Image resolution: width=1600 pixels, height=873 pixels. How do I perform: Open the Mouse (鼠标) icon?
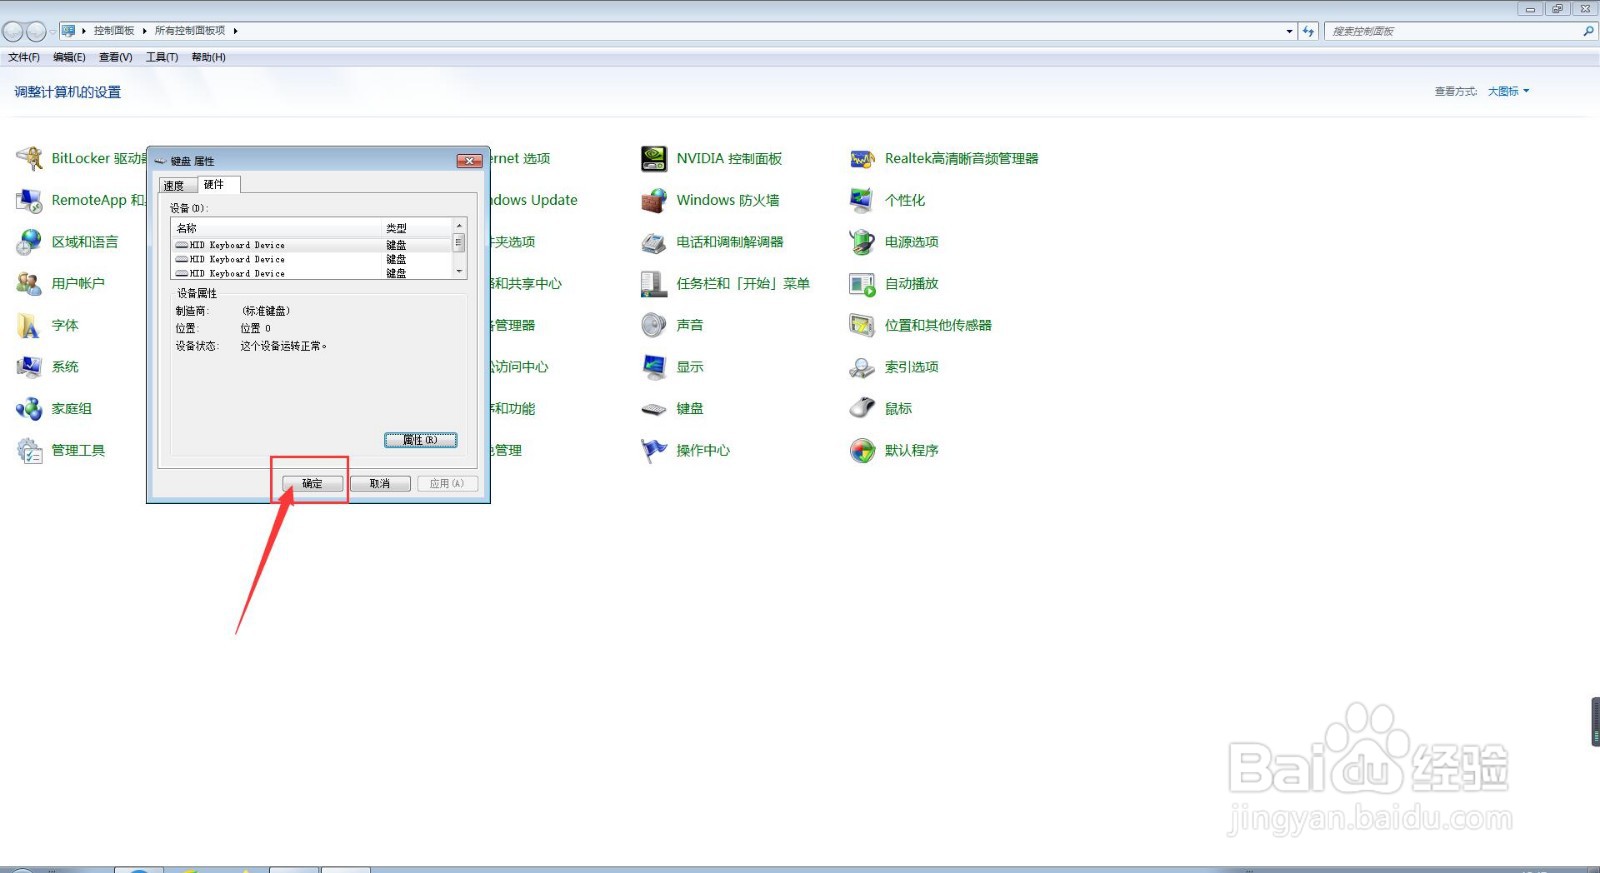point(862,409)
